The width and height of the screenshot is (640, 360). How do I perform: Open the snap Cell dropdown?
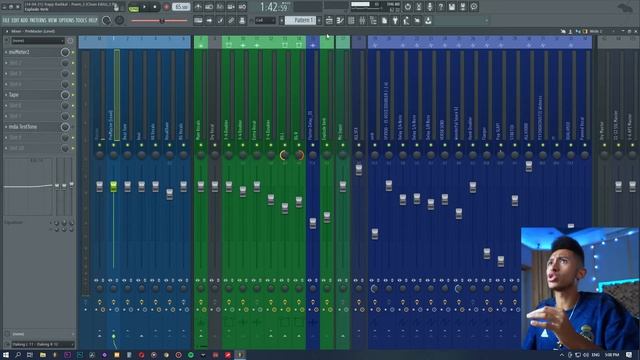[x=265, y=20]
